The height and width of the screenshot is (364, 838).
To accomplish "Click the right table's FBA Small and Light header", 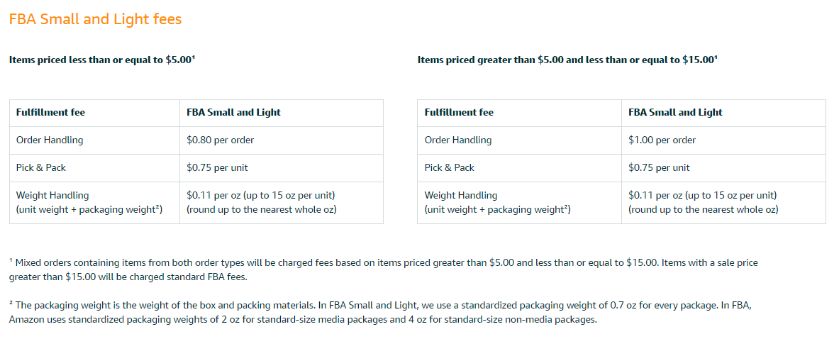I will 676,113.
